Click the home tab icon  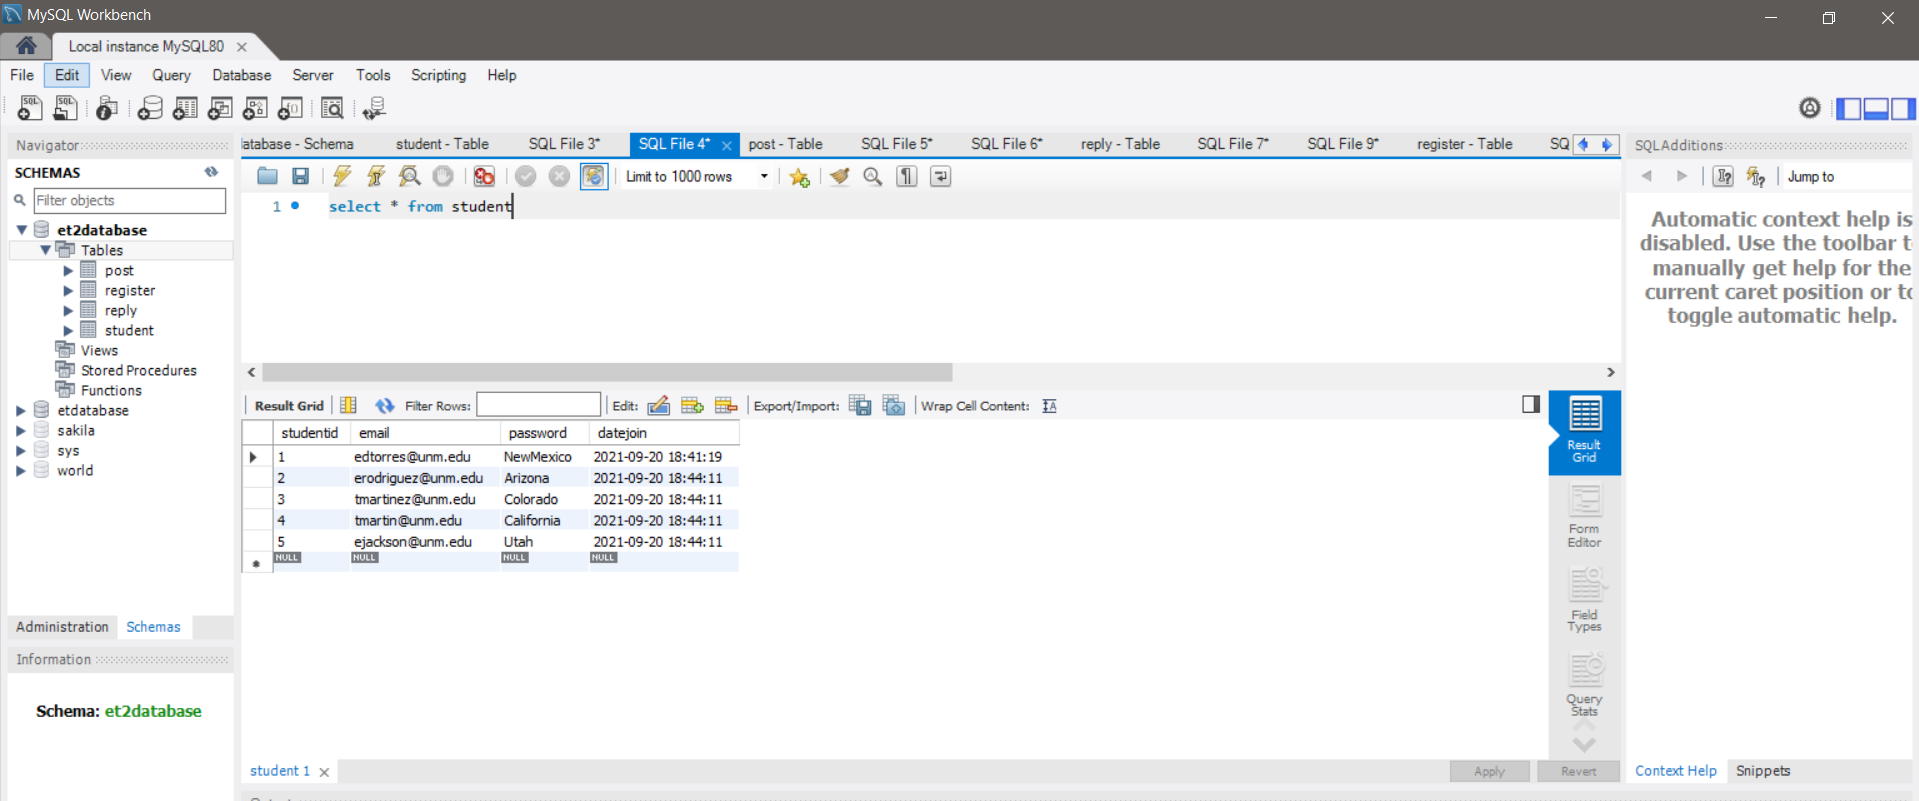(x=26, y=46)
